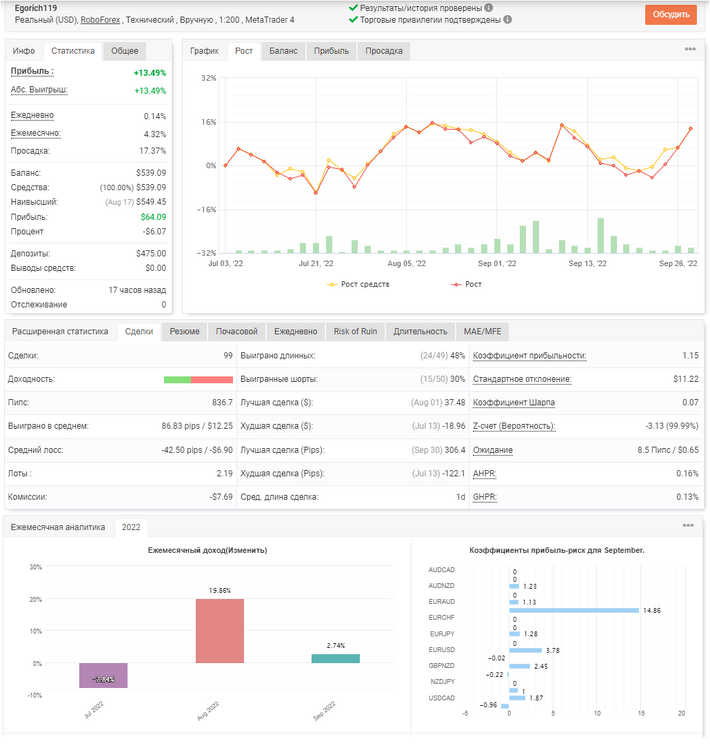Select the Длительность tab
The image size is (710, 750).
point(421,331)
